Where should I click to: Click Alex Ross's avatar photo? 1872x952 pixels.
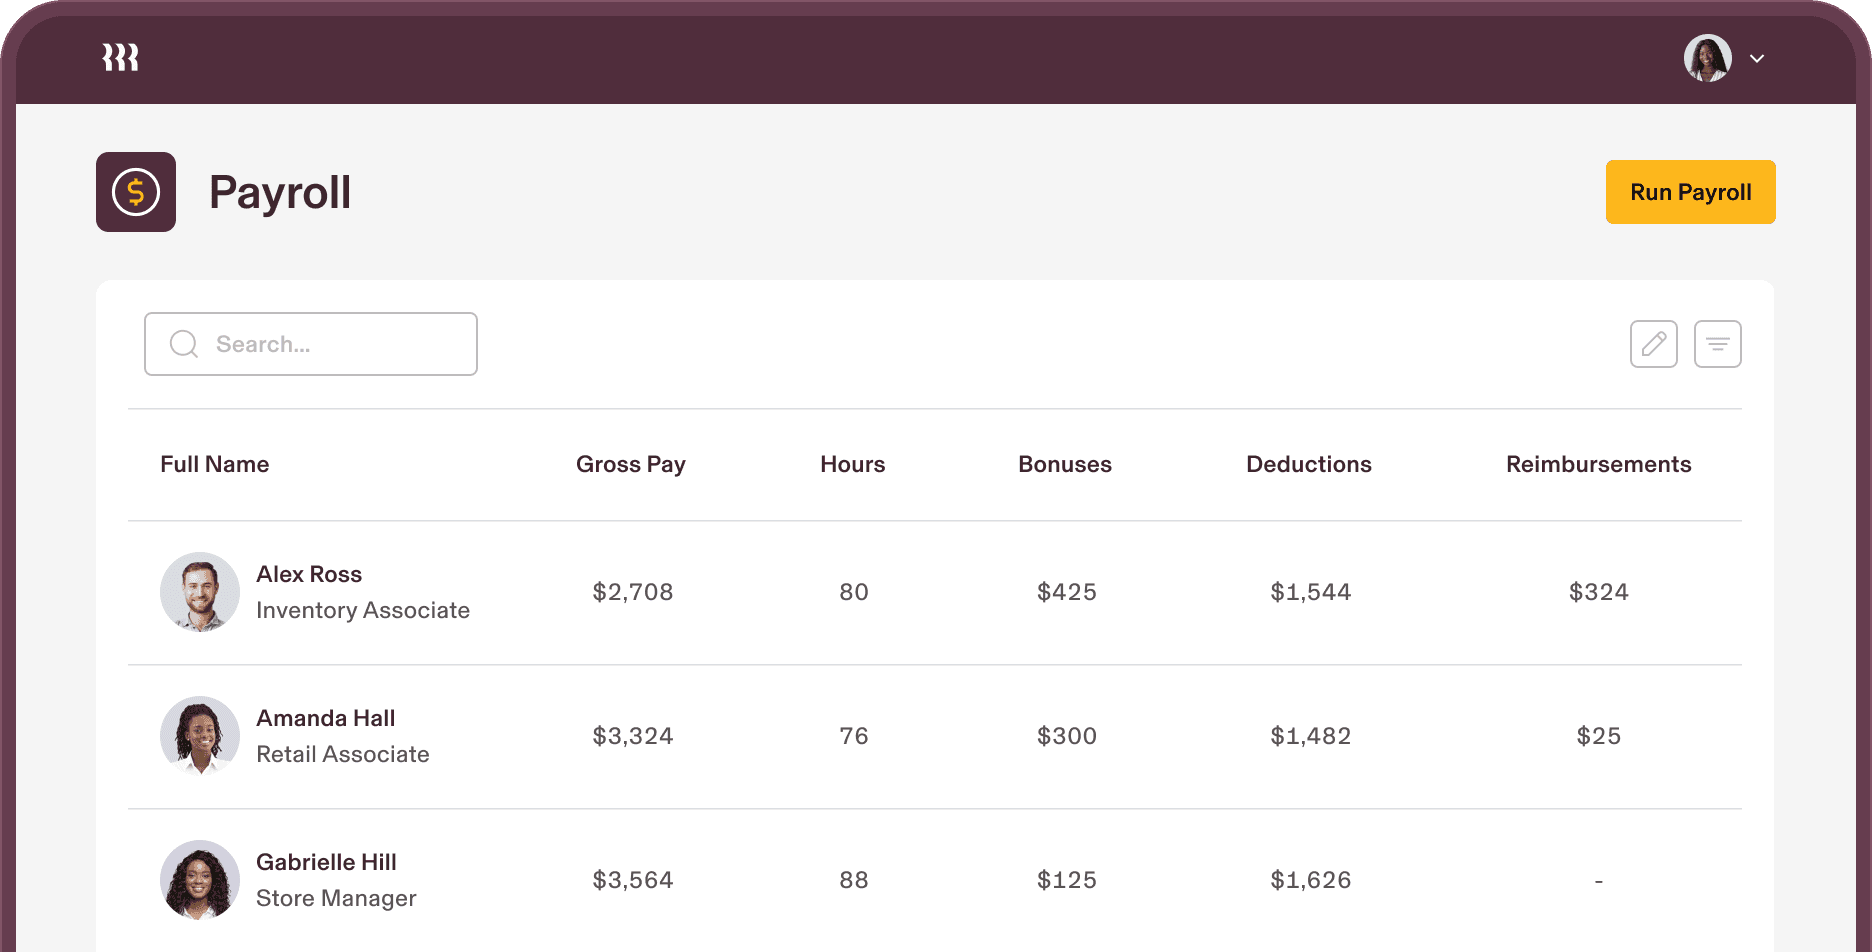click(x=200, y=592)
